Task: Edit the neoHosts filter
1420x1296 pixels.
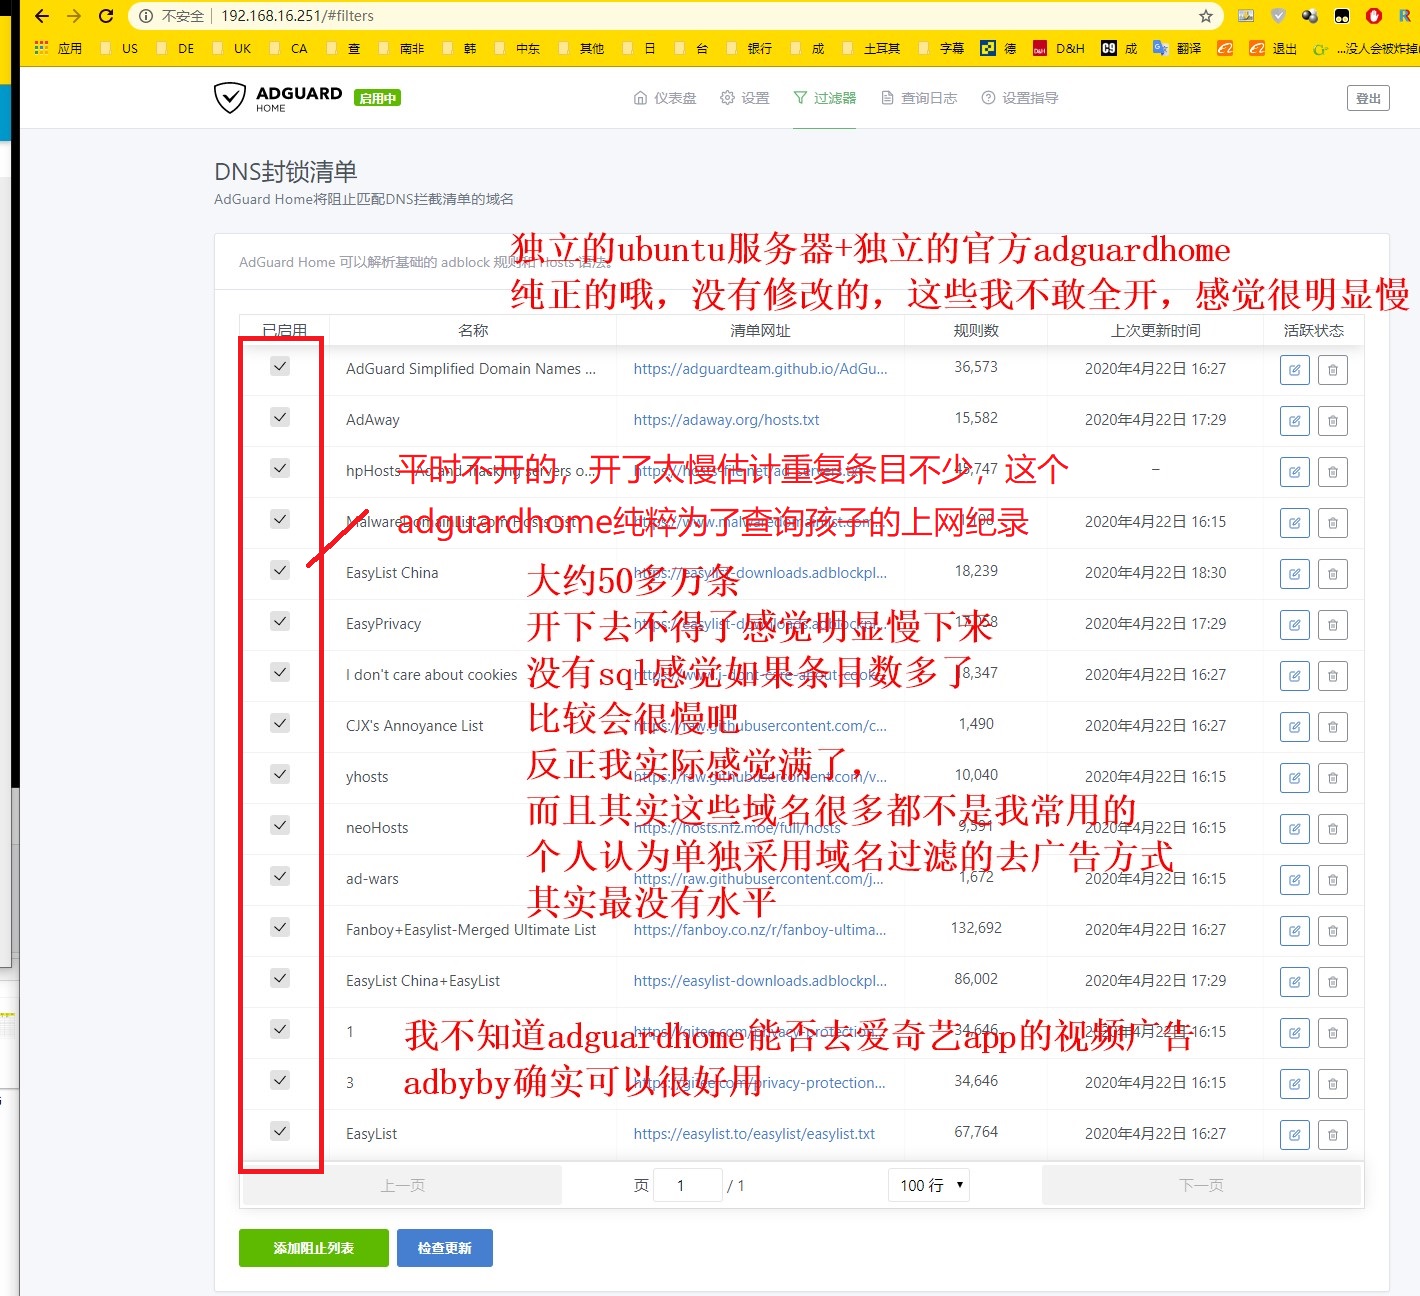Action: click(1295, 829)
